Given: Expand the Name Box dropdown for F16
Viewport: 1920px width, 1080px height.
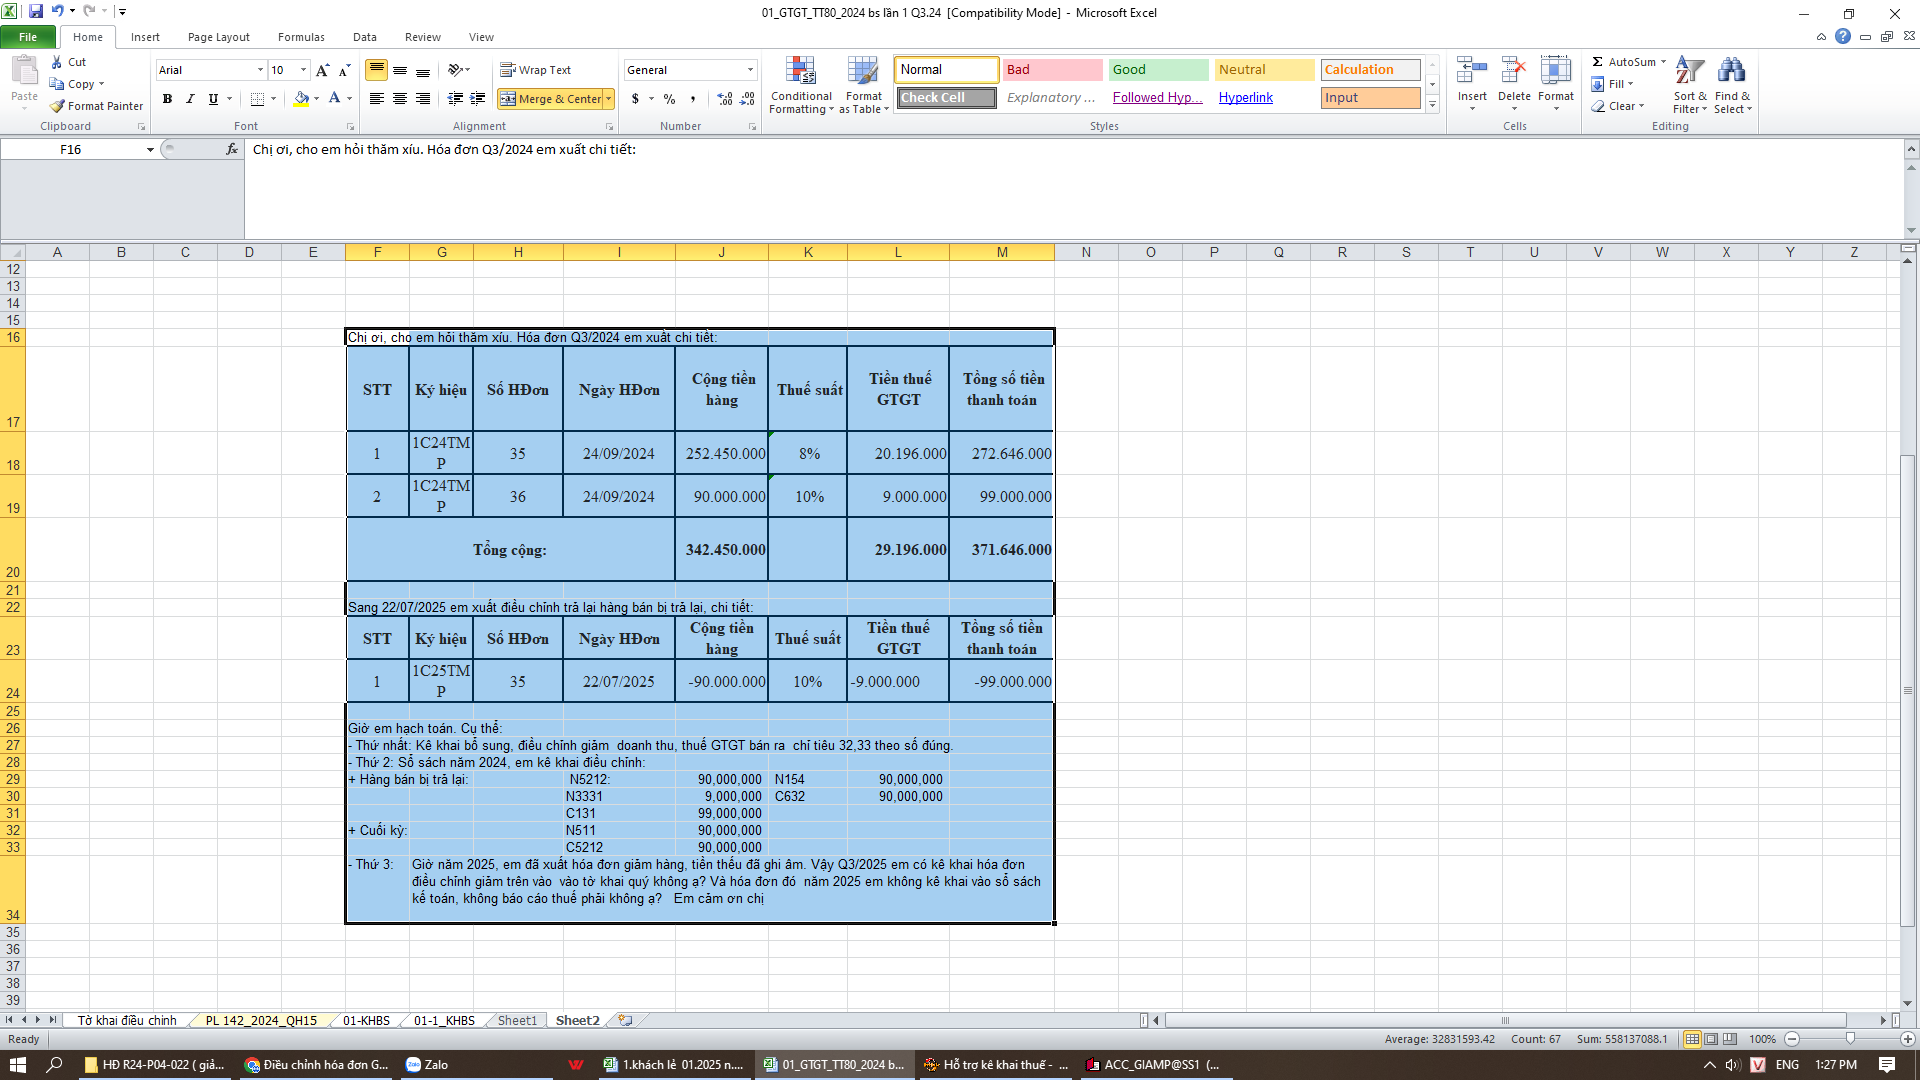Looking at the screenshot, I should pyautogui.click(x=150, y=150).
